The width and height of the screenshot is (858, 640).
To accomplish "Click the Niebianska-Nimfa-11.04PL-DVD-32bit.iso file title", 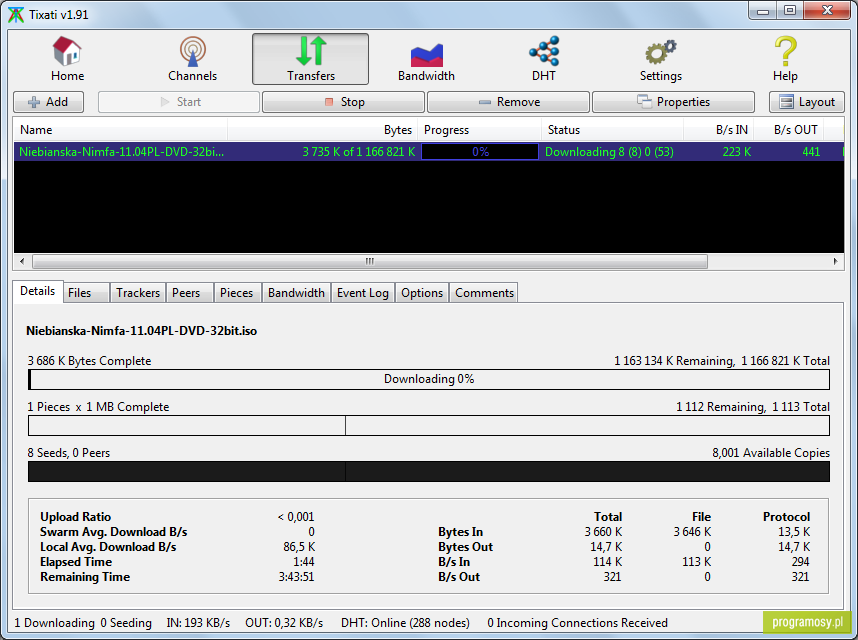I will (141, 331).
